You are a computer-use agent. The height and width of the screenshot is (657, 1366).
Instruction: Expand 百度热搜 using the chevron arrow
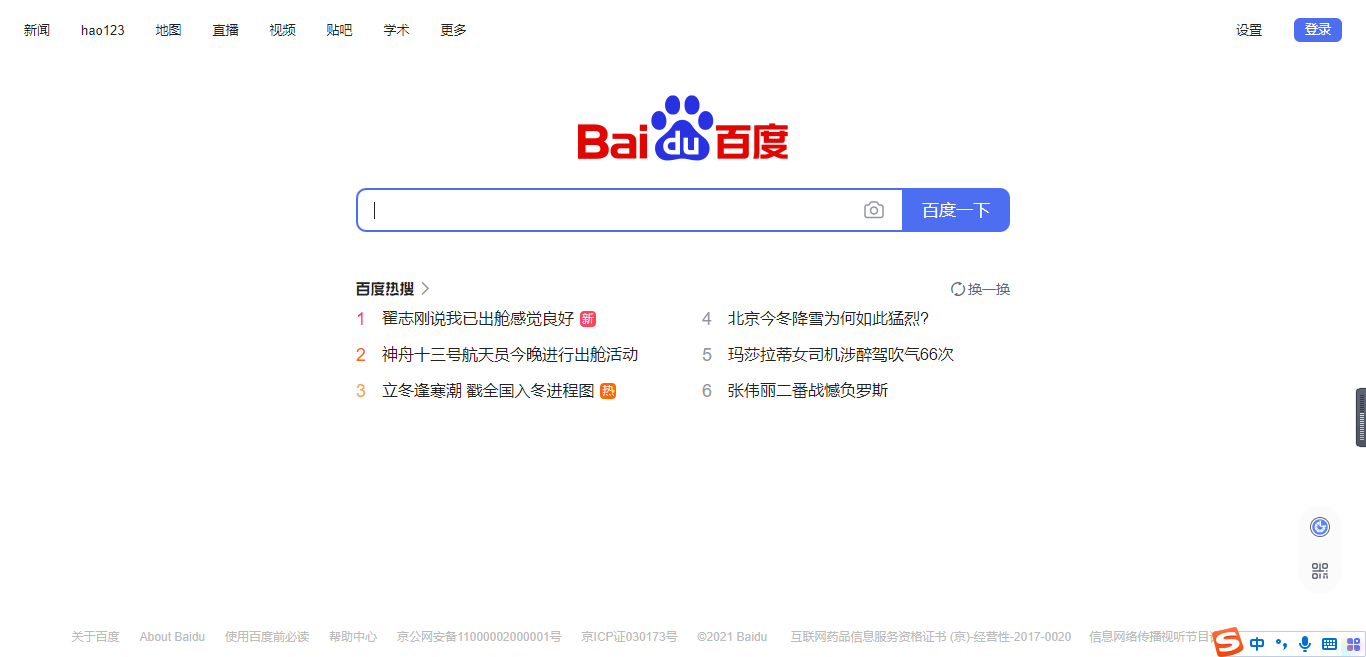pyautogui.click(x=425, y=289)
